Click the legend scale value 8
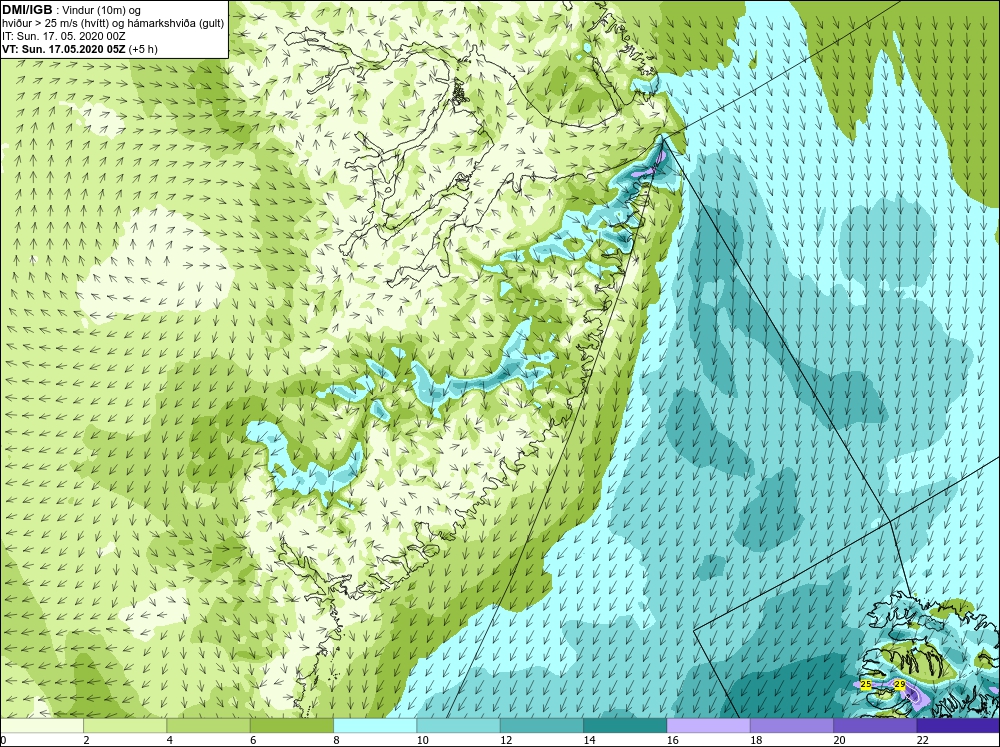Viewport: 1000px width, 747px height. pyautogui.click(x=336, y=740)
